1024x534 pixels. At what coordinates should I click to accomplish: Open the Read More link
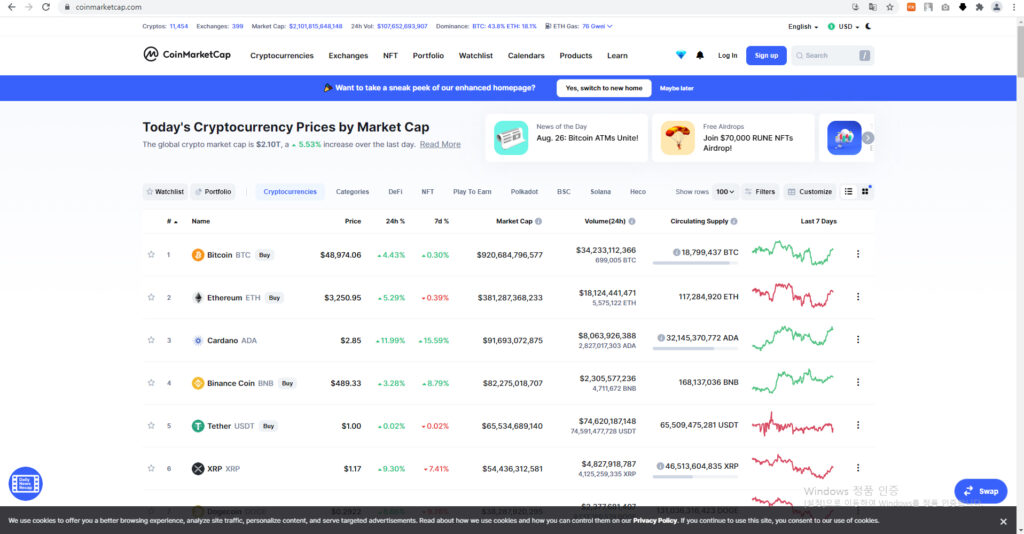pyautogui.click(x=440, y=144)
